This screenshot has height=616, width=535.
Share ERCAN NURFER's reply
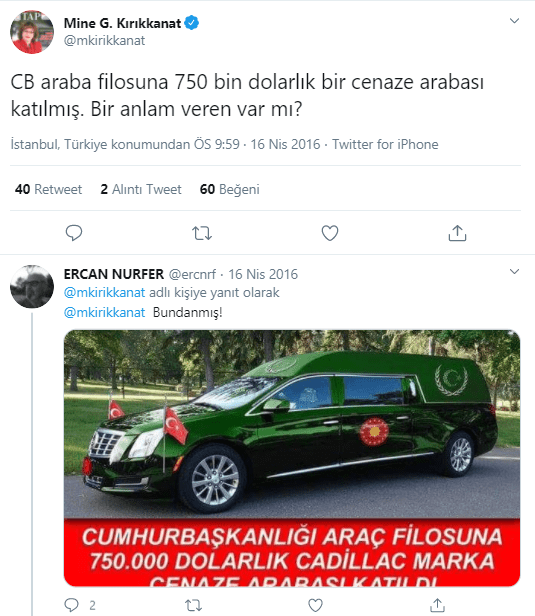pyautogui.click(x=437, y=605)
